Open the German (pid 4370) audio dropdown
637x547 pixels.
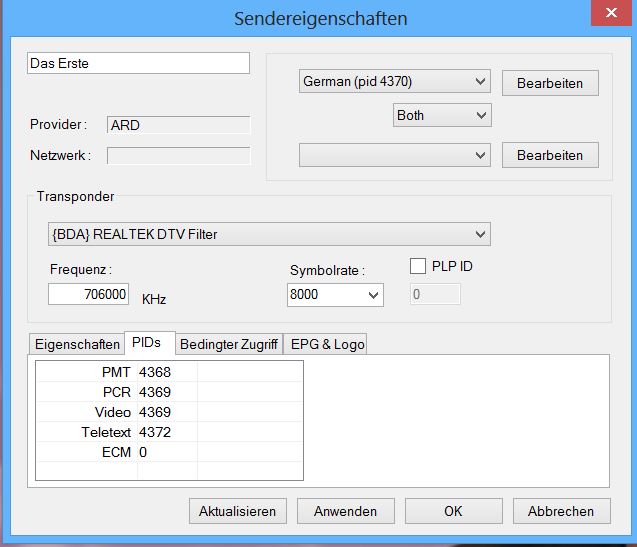(x=394, y=82)
